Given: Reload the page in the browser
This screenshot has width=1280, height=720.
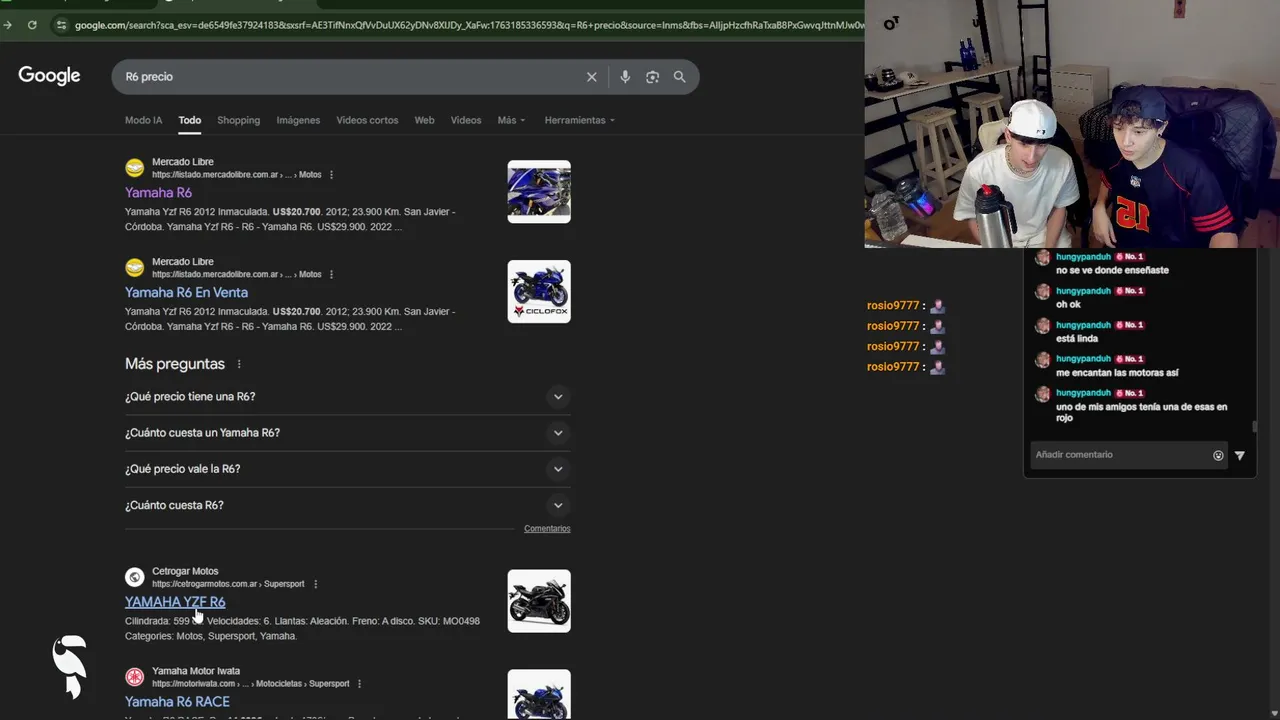Looking at the screenshot, I should pyautogui.click(x=32, y=25).
